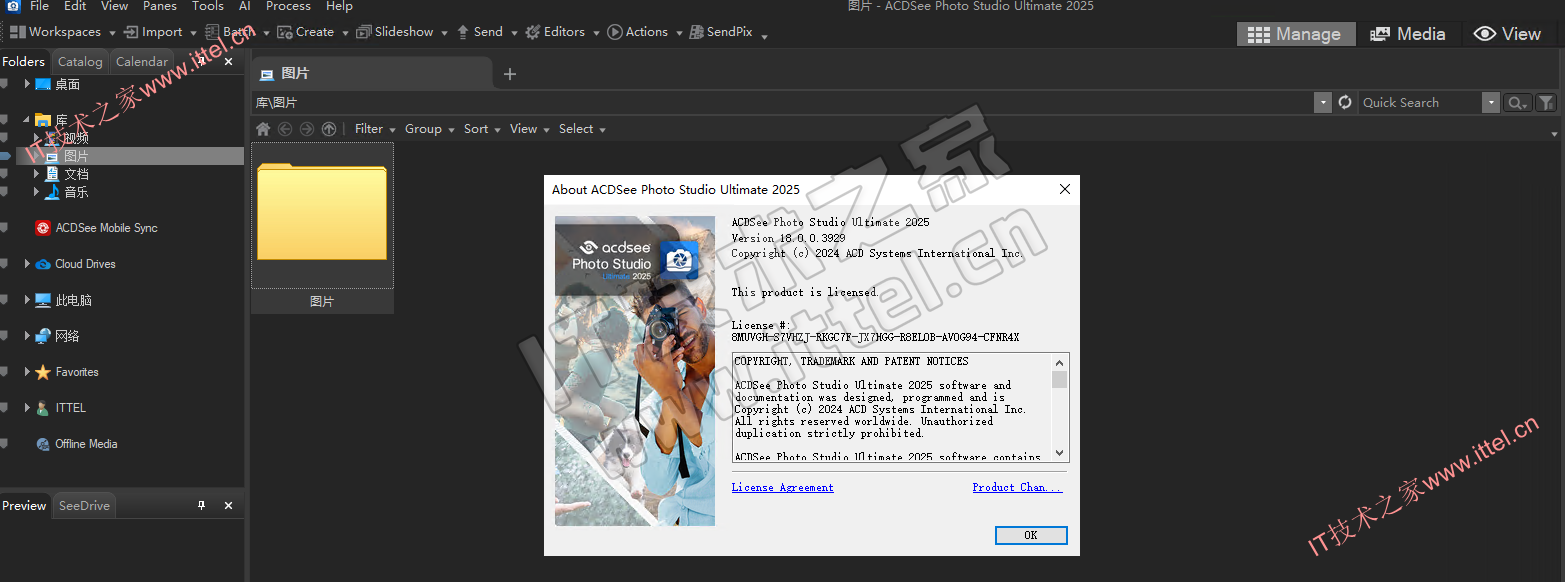Viewport: 1565px width, 582px height.
Task: Open the Sort dropdown
Action: tap(482, 129)
